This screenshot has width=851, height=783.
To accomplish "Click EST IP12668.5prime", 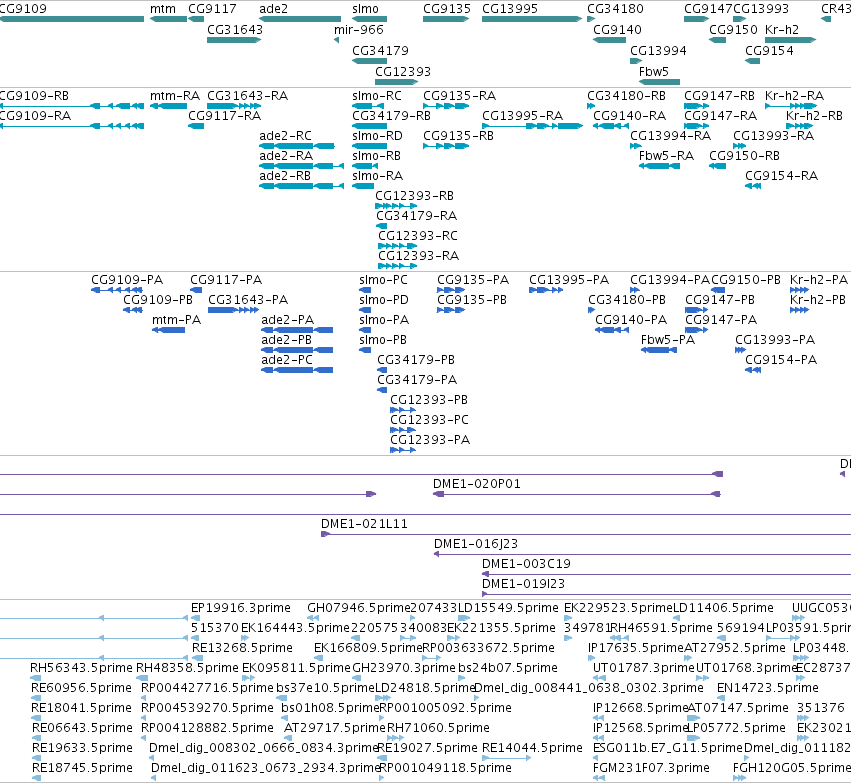I will point(599,718).
